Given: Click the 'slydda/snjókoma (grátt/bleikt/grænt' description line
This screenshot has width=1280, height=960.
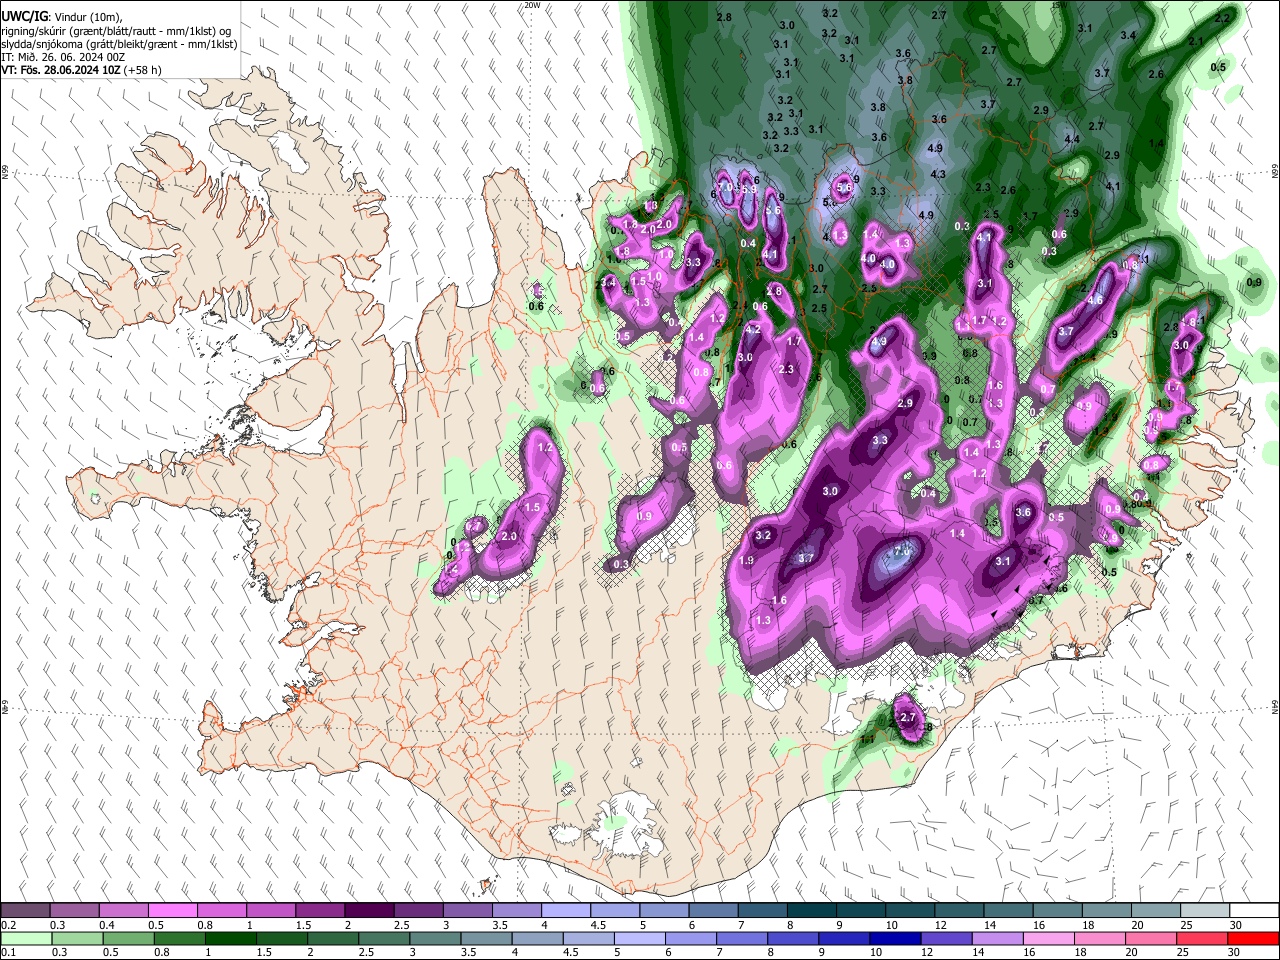Looking at the screenshot, I should 120,44.
